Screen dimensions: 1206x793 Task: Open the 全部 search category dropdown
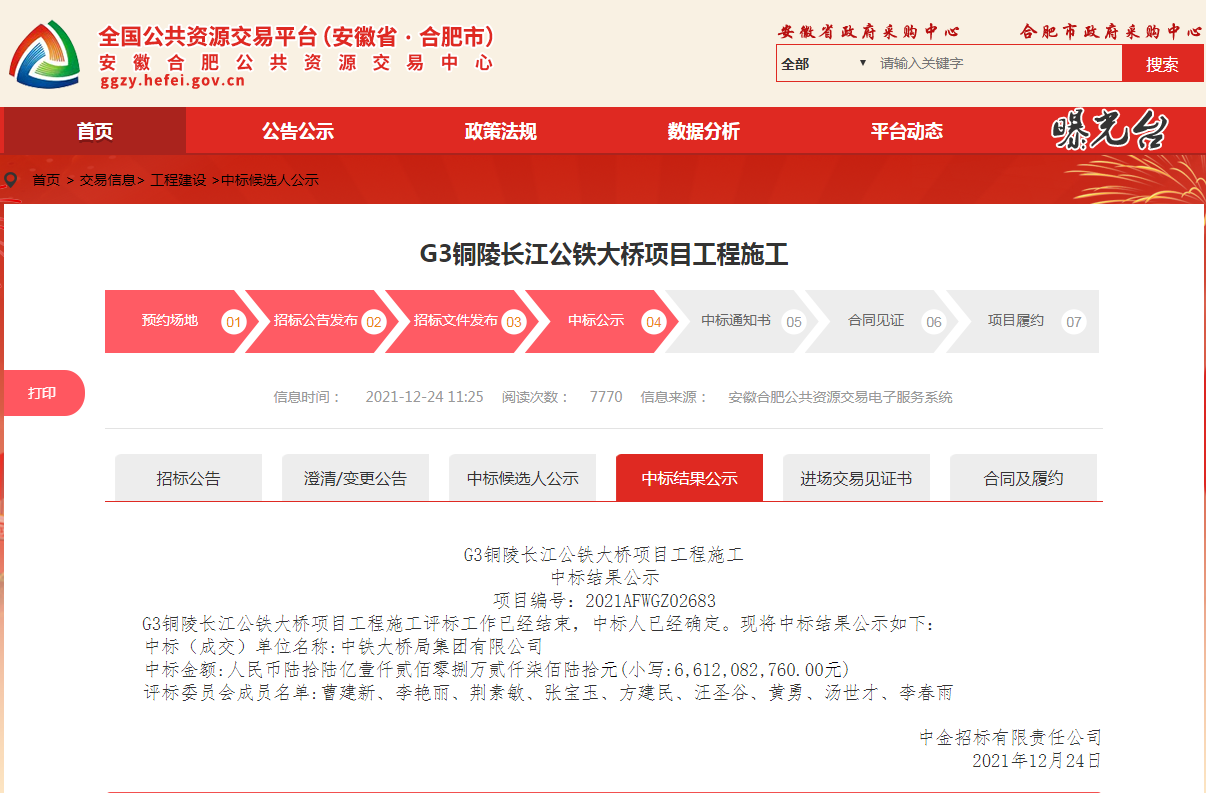click(824, 64)
